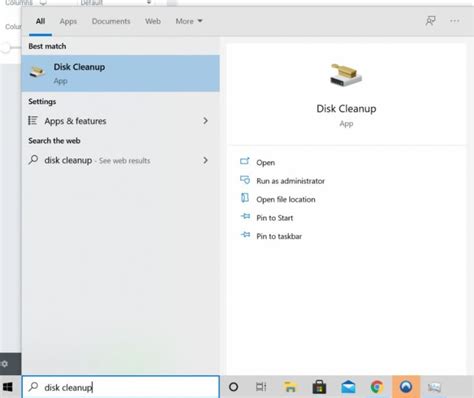The height and width of the screenshot is (398, 474).
Task: Switch to the Apps search tab
Action: (x=68, y=21)
